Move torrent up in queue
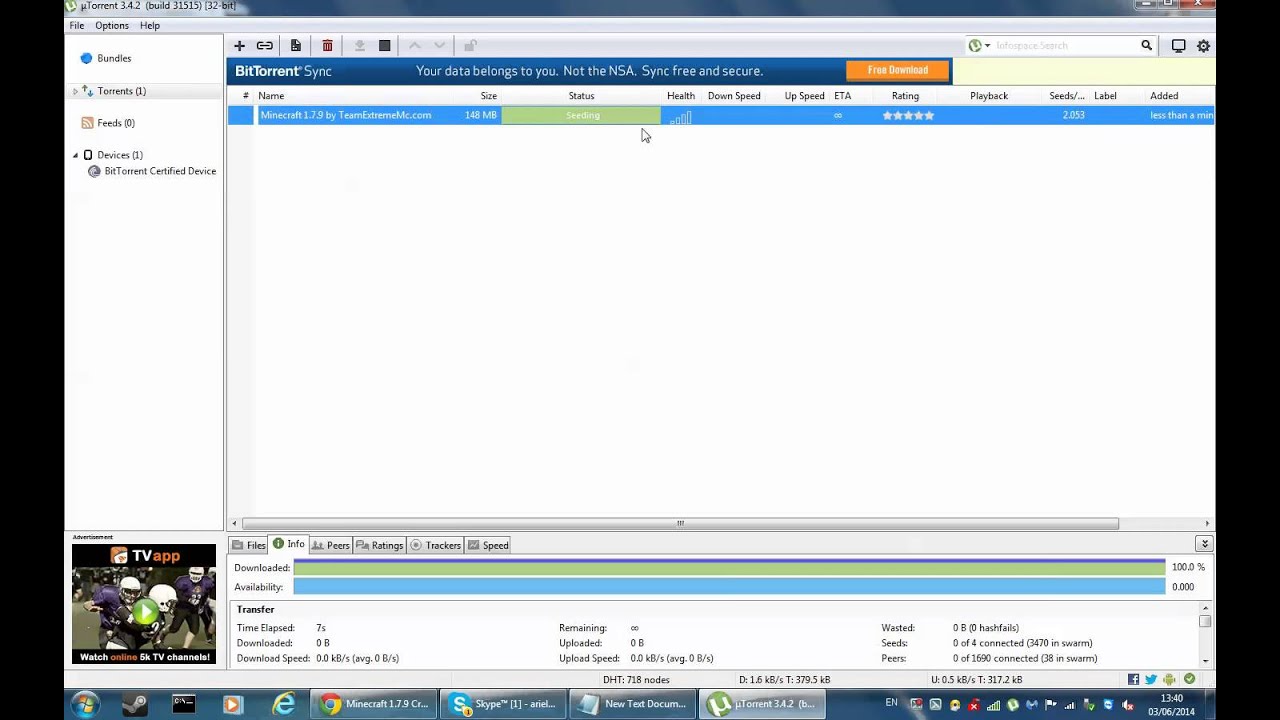 (x=415, y=46)
